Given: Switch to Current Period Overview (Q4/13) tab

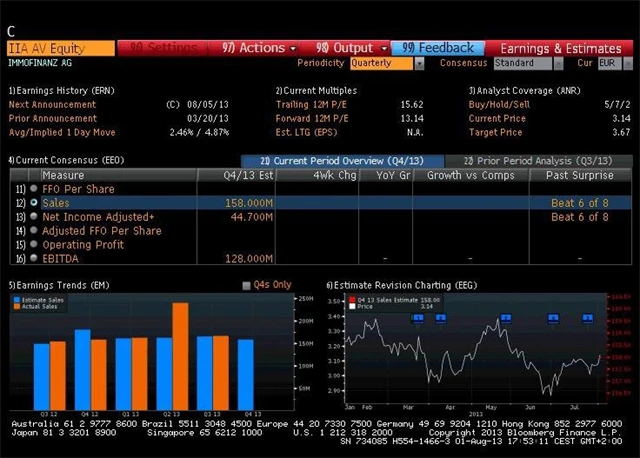Looking at the screenshot, I should click(x=342, y=161).
